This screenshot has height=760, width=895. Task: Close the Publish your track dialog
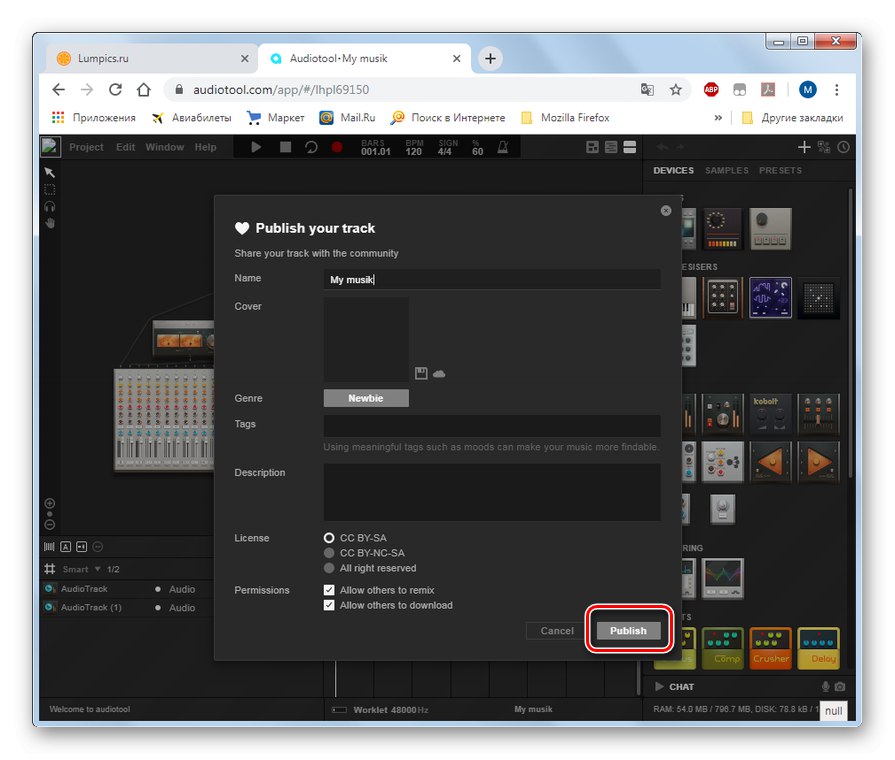tap(666, 211)
